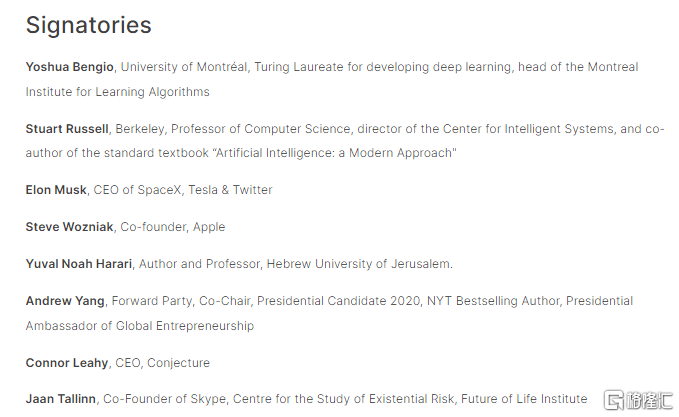Click the "University of Montréal" text

(x=184, y=67)
